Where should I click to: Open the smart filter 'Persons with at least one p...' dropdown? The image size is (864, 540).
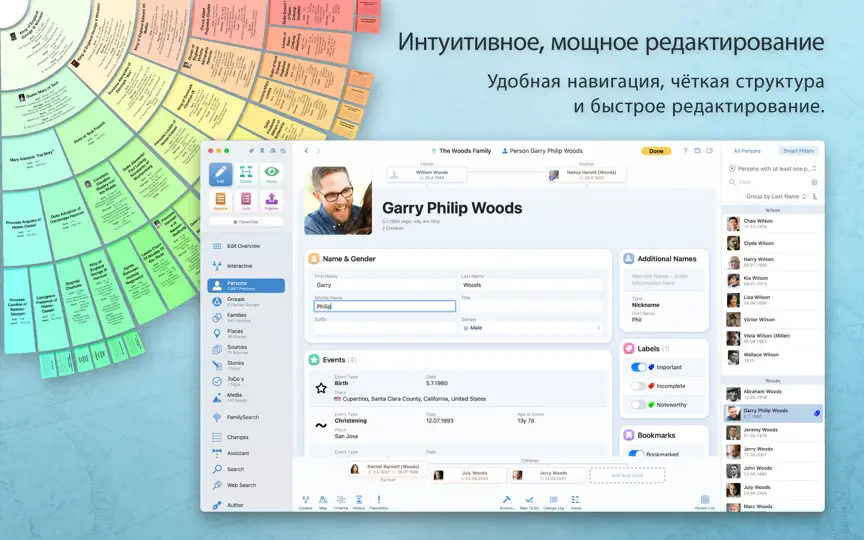click(x=773, y=169)
